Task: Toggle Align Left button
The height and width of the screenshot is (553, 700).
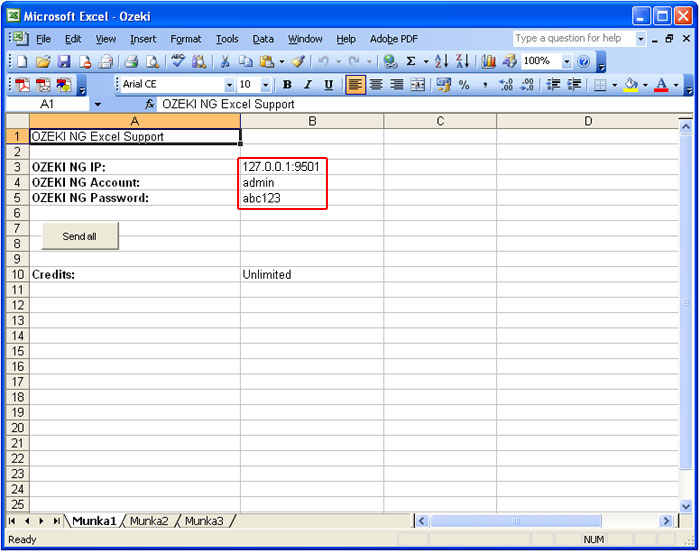Action: 355,85
